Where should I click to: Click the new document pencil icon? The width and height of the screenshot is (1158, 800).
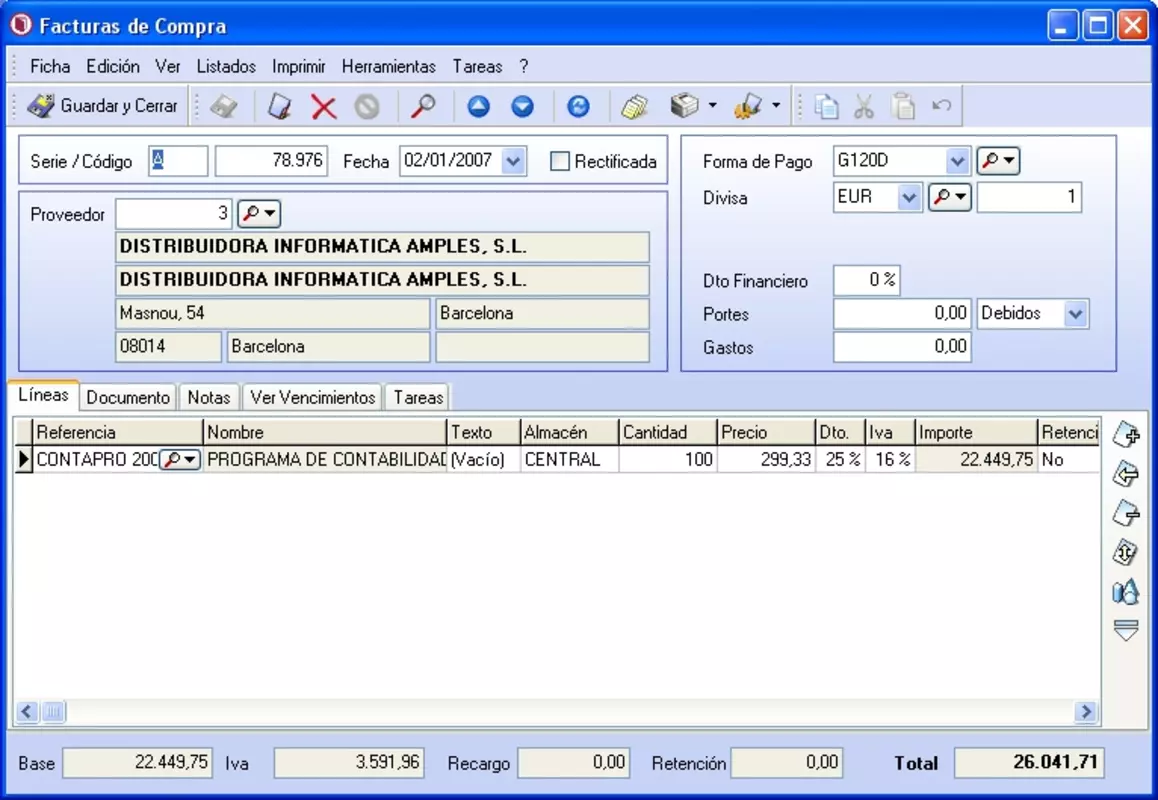point(279,106)
